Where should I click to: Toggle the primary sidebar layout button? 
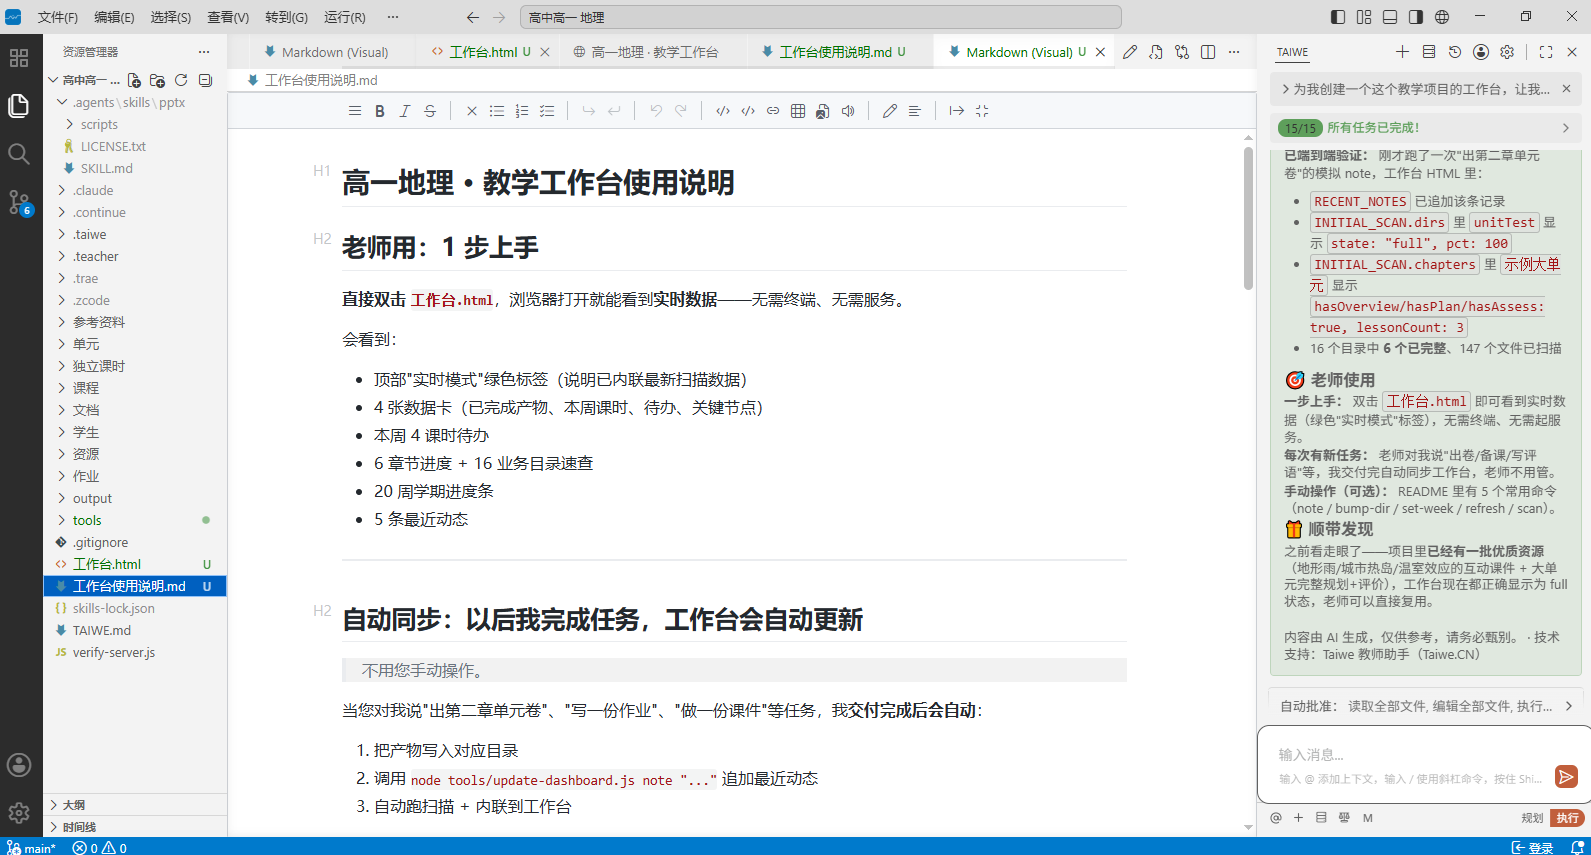coord(1338,17)
